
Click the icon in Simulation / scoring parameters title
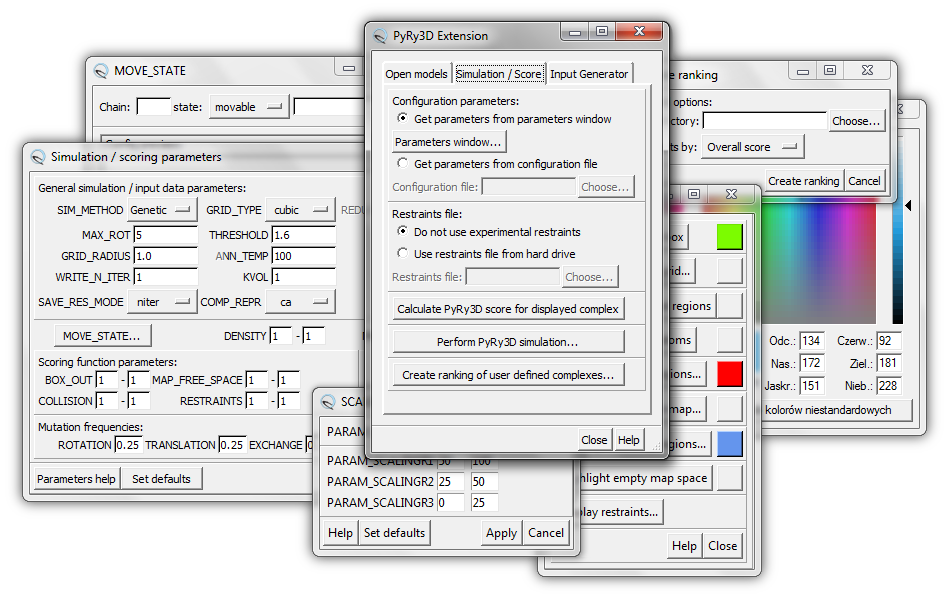click(x=38, y=157)
